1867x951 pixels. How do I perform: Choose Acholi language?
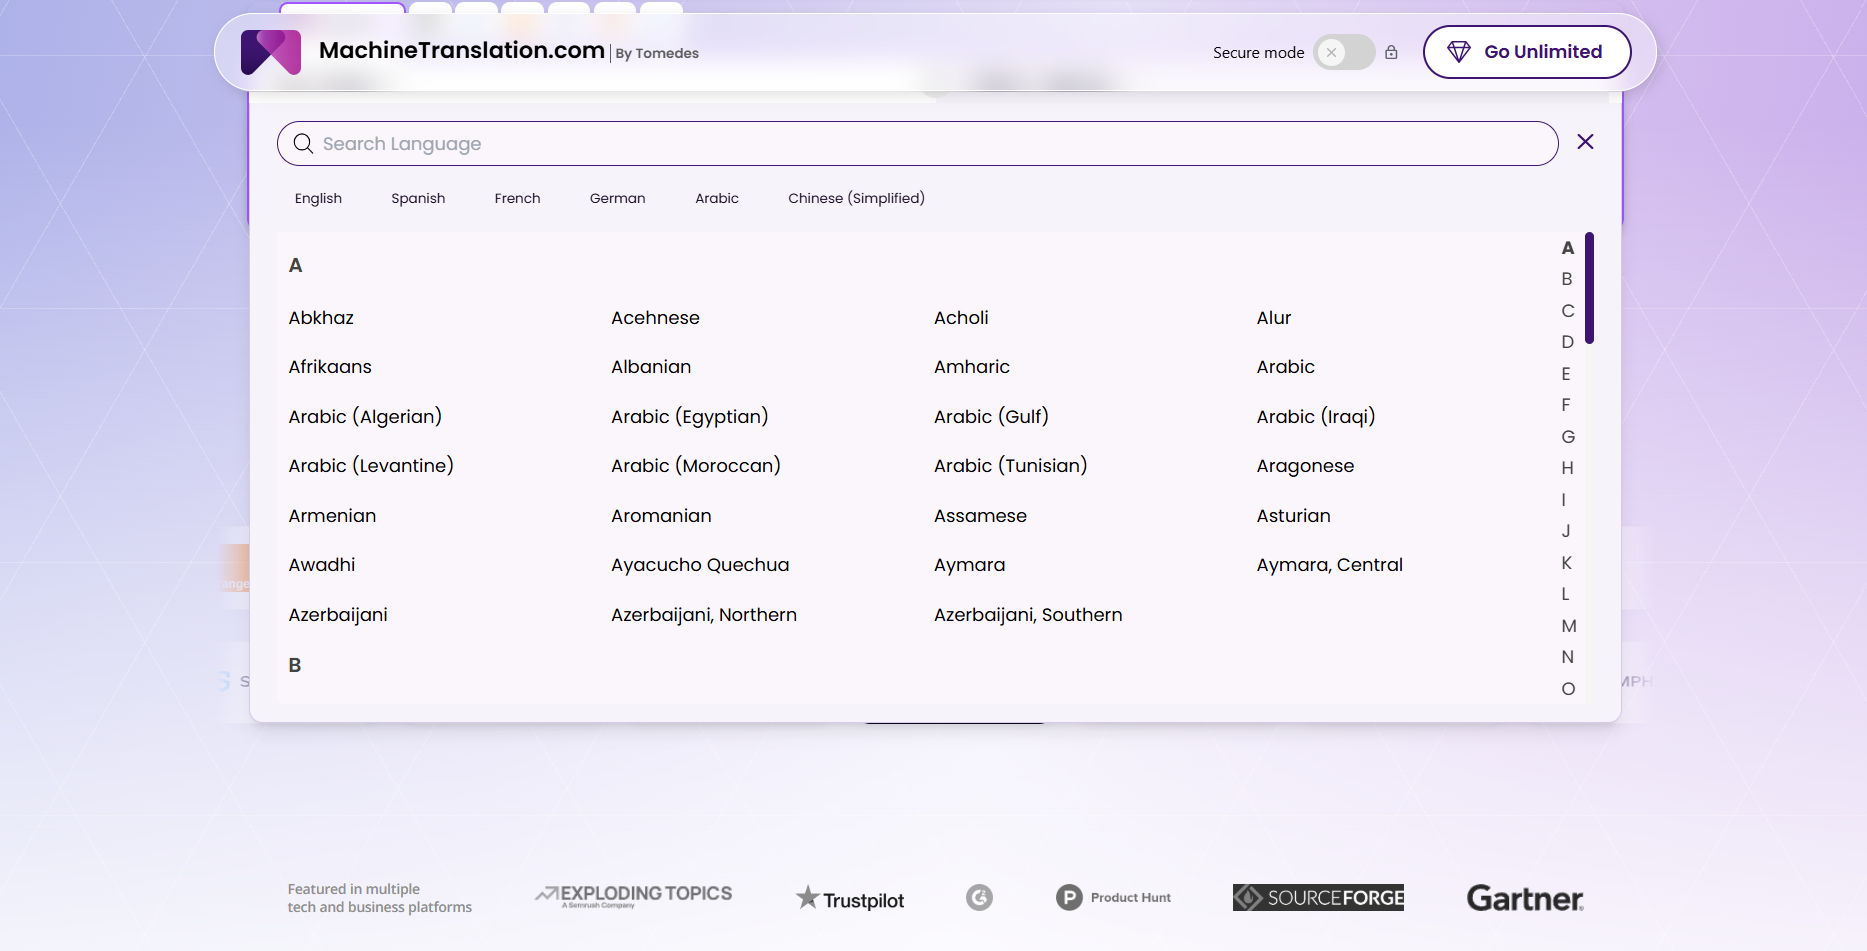961,318
